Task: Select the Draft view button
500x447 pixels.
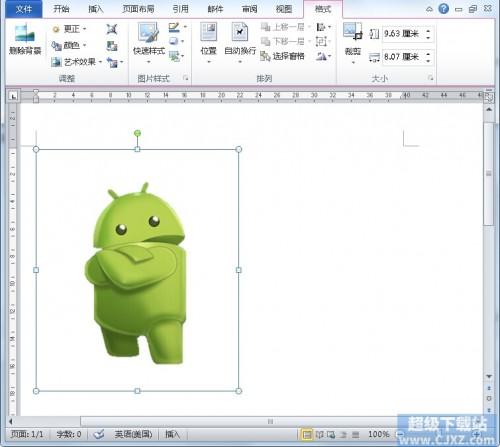Action: [356, 434]
